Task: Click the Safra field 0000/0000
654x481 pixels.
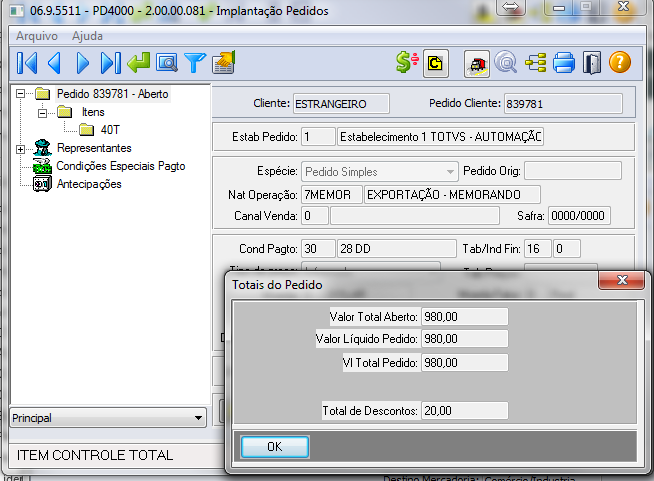Action: point(579,216)
